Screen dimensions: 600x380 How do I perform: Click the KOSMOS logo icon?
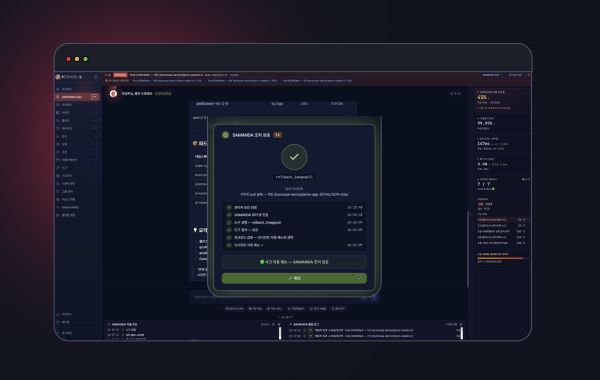coord(58,77)
